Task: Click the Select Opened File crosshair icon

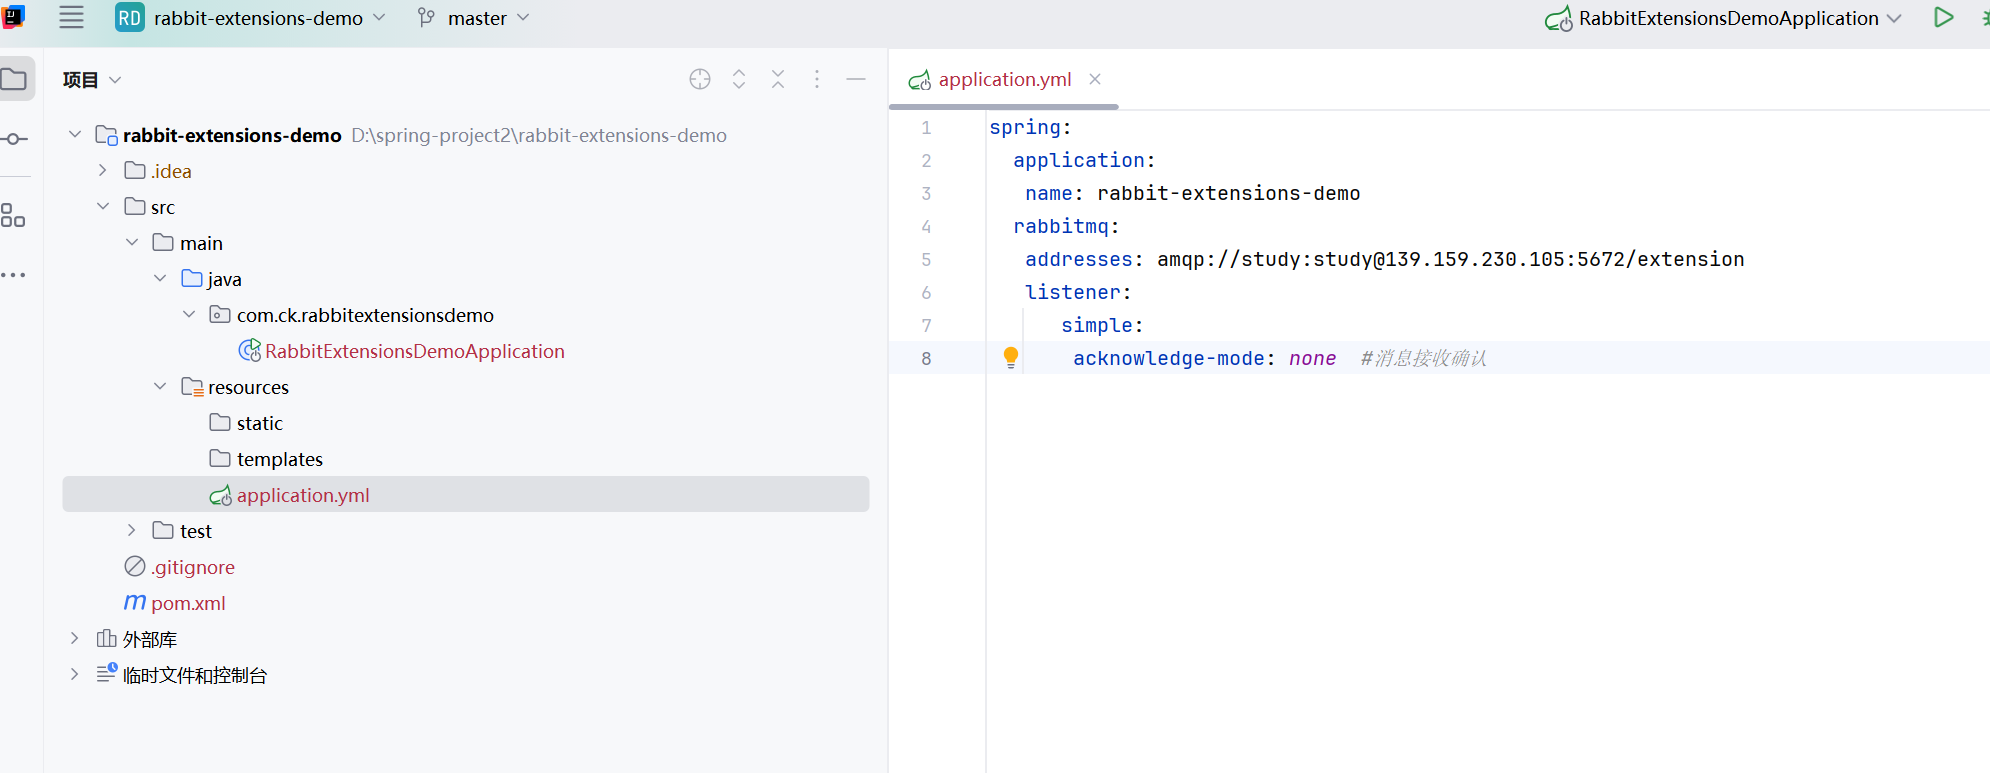Action: point(700,79)
